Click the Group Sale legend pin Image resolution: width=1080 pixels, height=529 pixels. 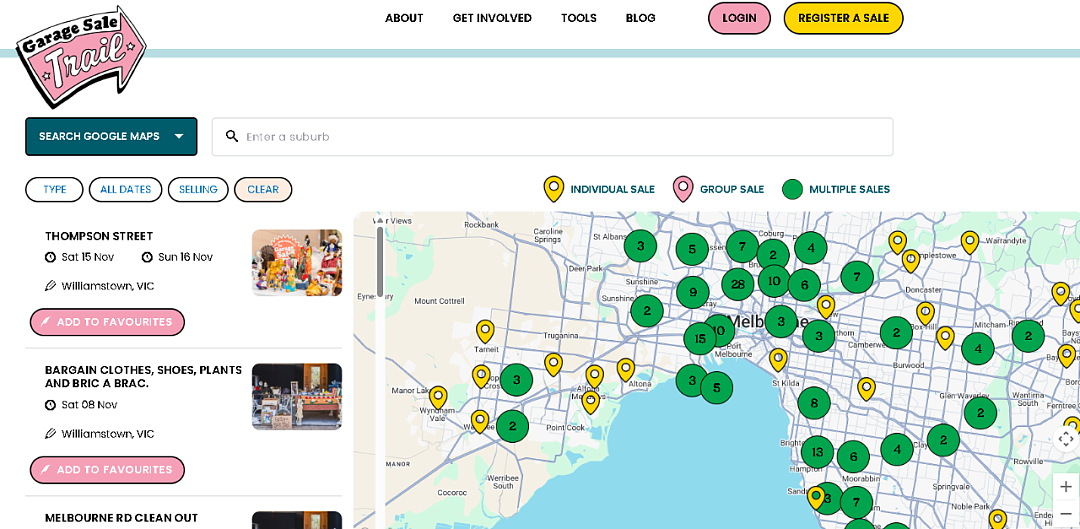pos(683,189)
